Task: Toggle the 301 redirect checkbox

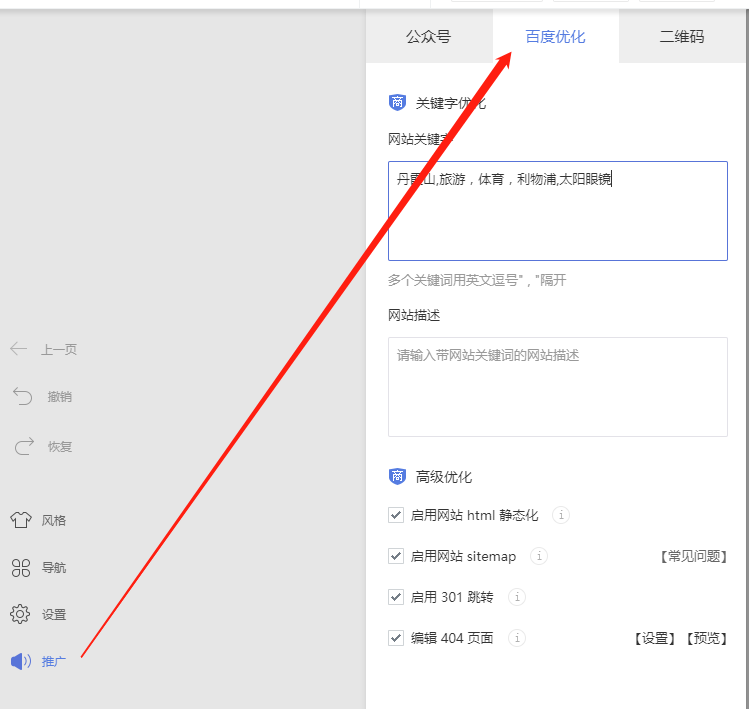Action: click(x=396, y=597)
